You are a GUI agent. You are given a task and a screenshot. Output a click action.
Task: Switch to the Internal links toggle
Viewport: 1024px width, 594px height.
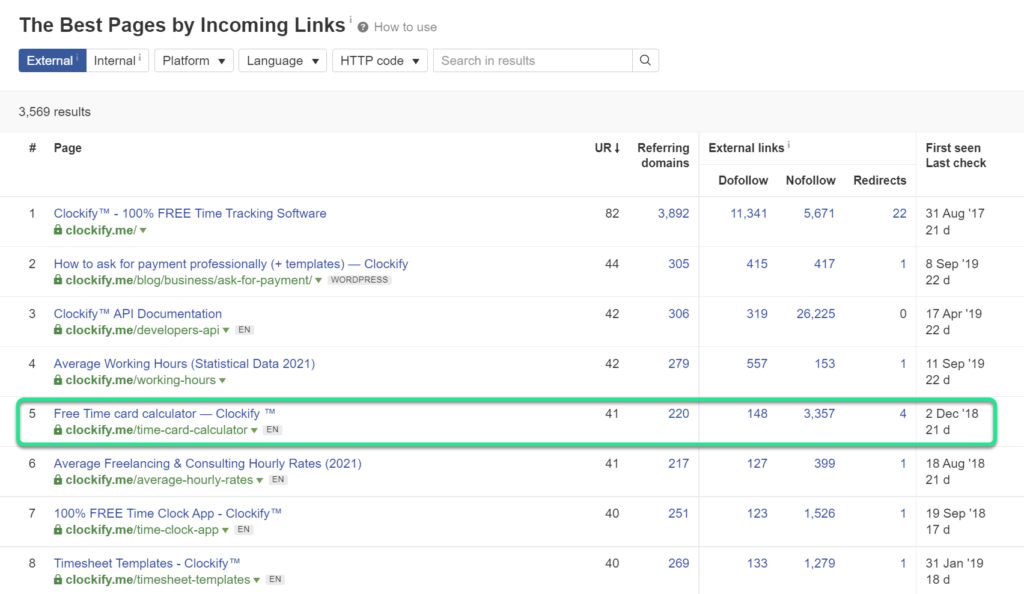pyautogui.click(x=117, y=60)
